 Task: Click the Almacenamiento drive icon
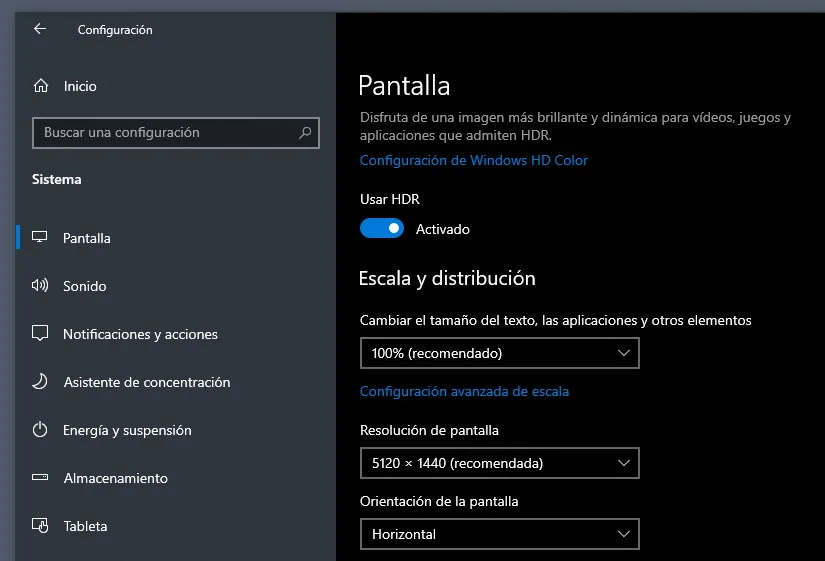[40, 477]
